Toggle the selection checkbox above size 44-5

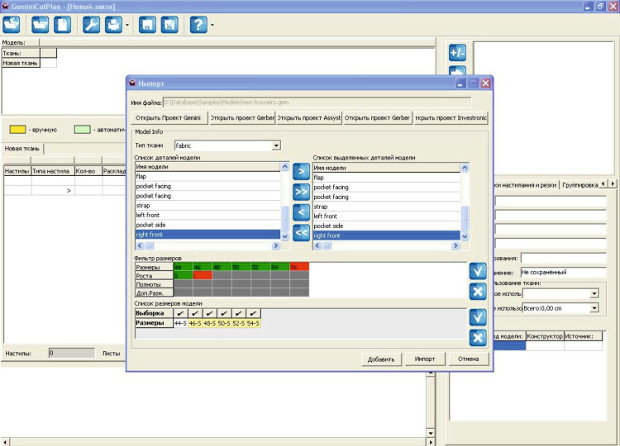pos(180,313)
